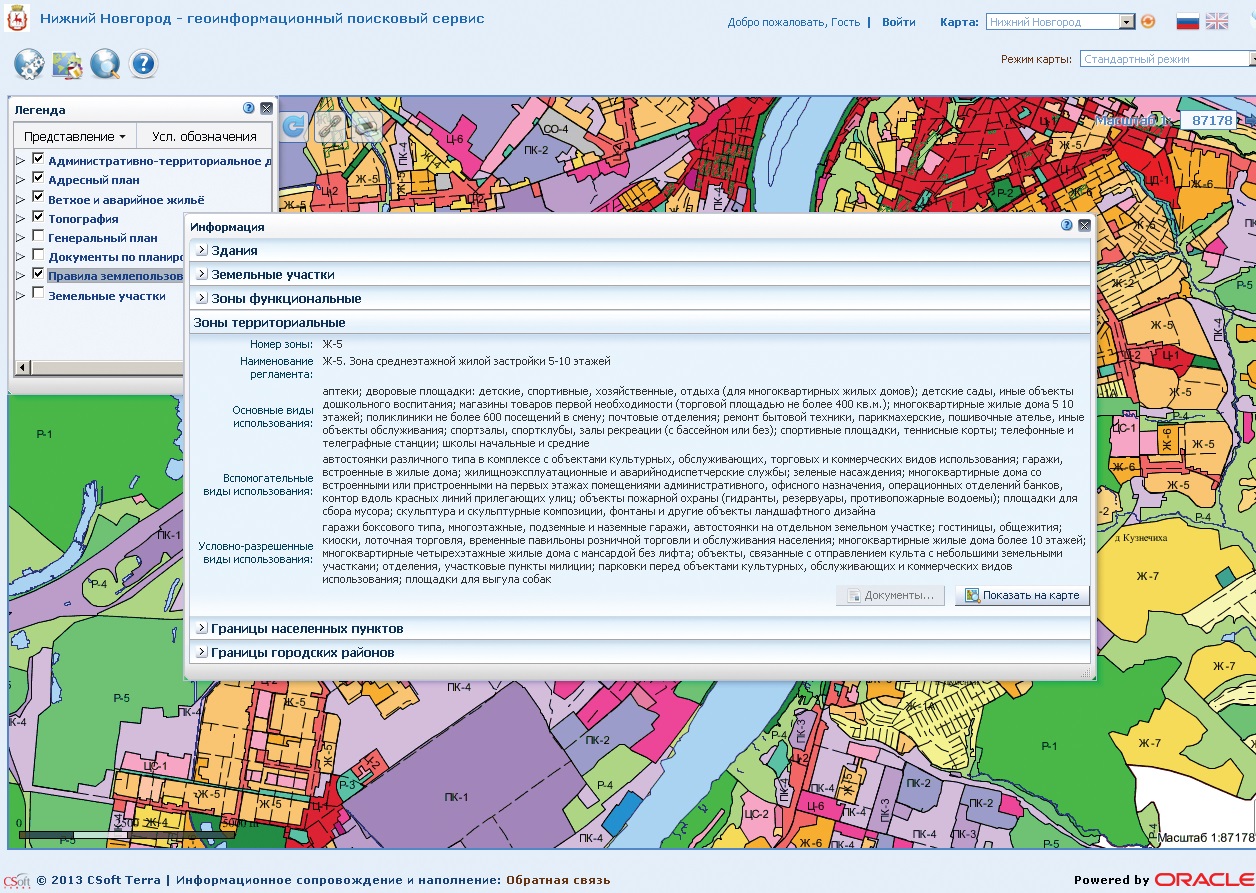1256x893 pixels.
Task: Click the zone number value Ж-5
Action: [333, 344]
